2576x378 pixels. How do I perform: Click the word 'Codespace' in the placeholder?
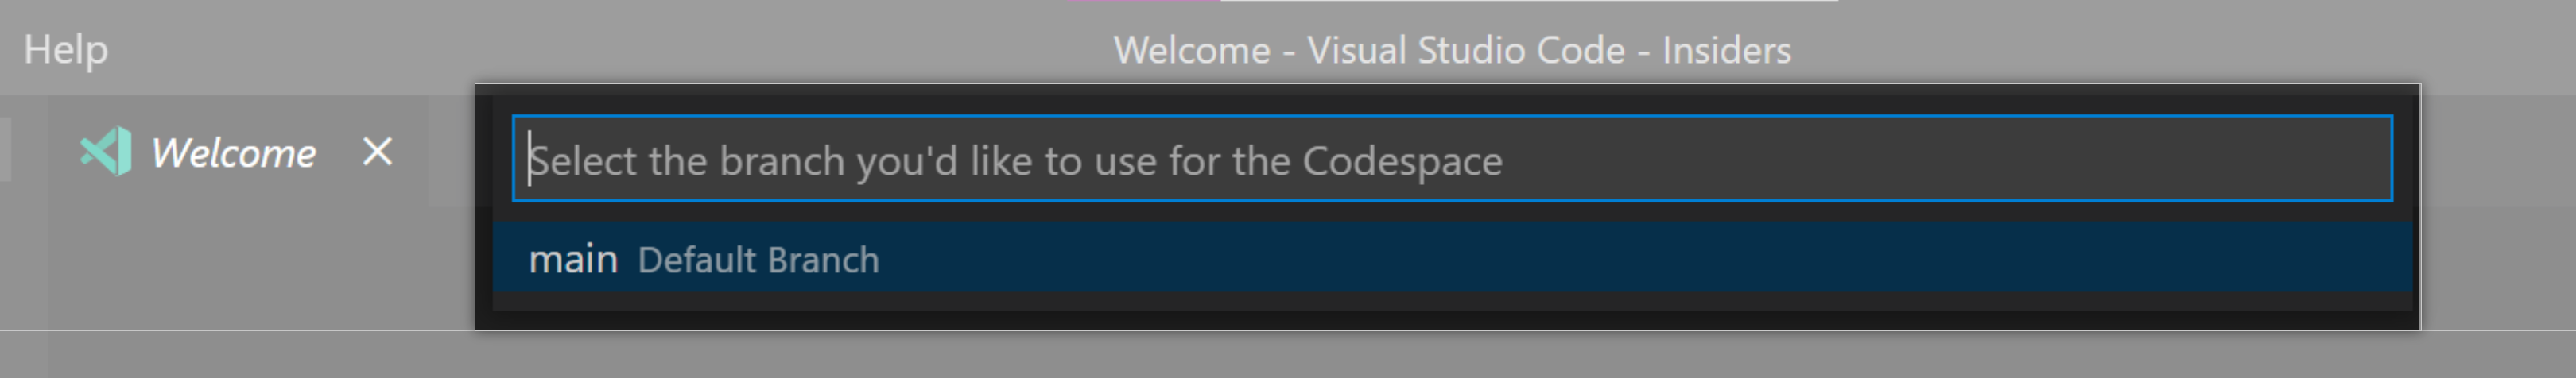pyautogui.click(x=1401, y=161)
